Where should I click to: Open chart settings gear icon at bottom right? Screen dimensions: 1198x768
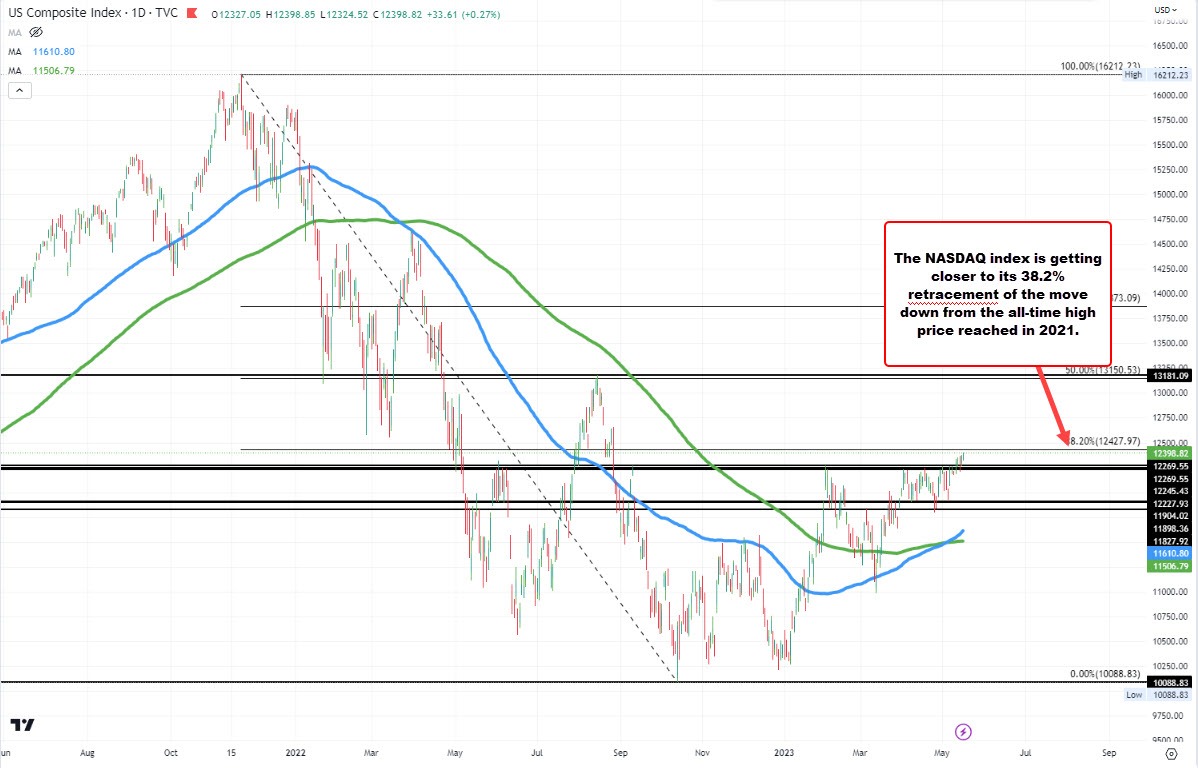point(1171,753)
